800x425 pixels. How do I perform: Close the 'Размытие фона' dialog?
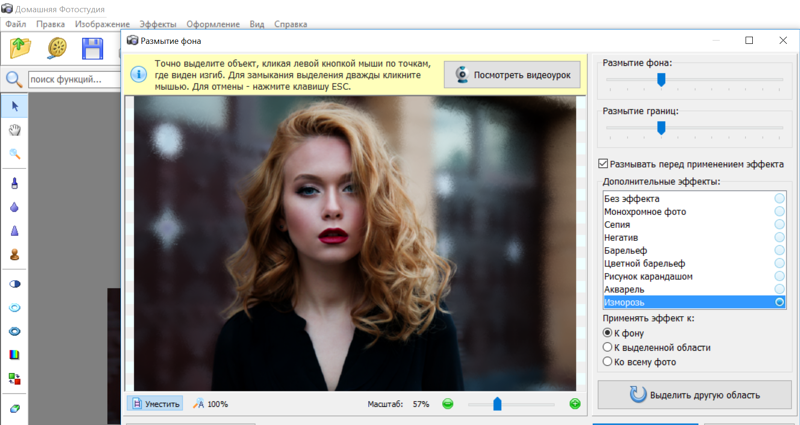pos(783,40)
